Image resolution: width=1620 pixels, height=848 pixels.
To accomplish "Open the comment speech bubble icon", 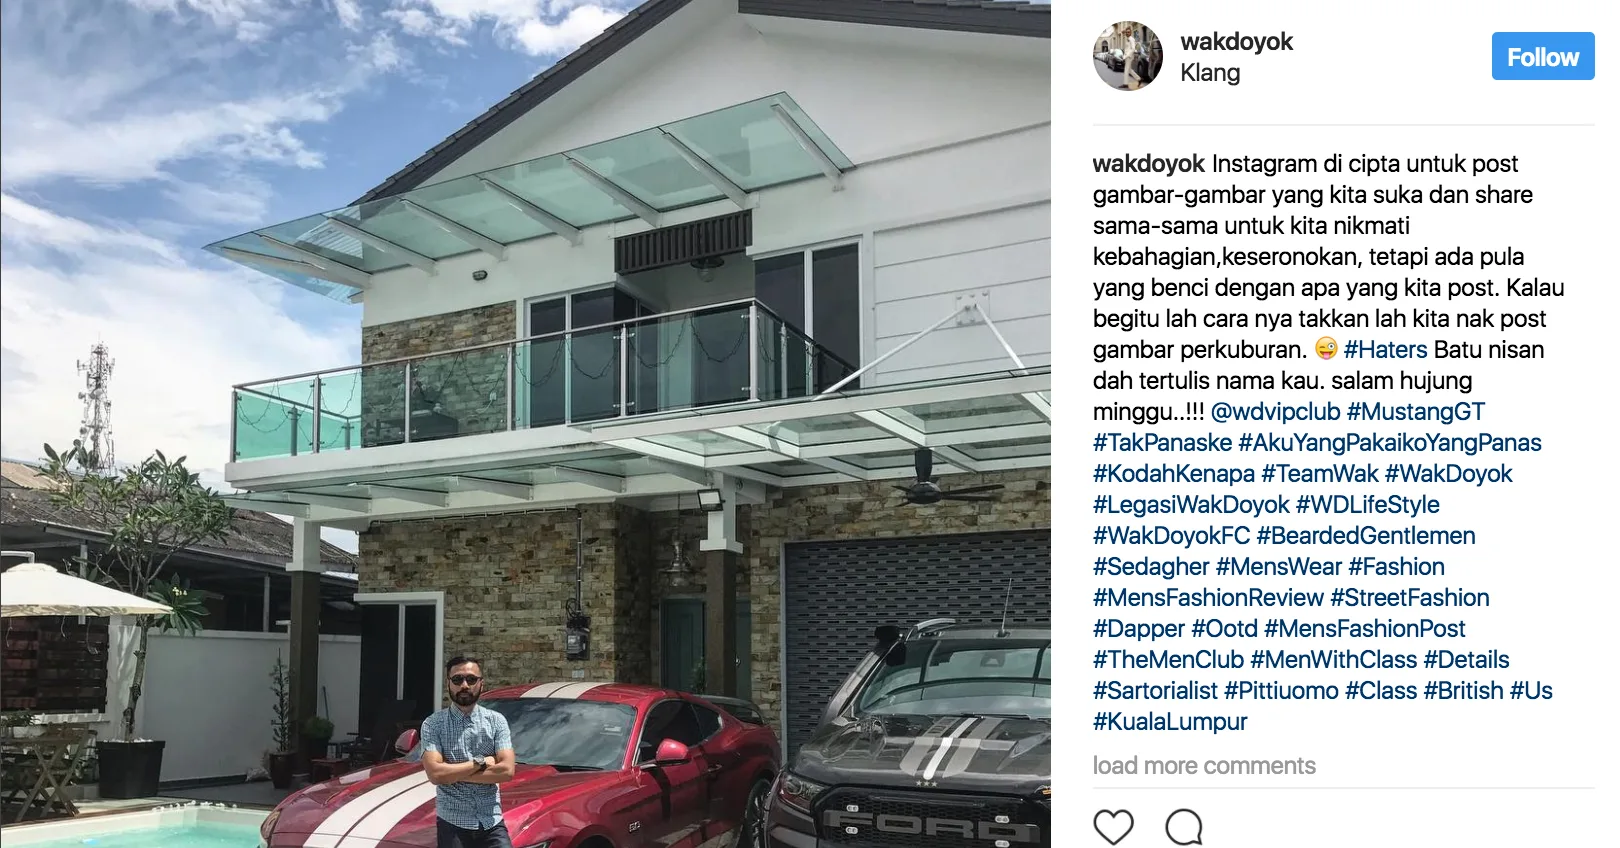I will [1184, 828].
